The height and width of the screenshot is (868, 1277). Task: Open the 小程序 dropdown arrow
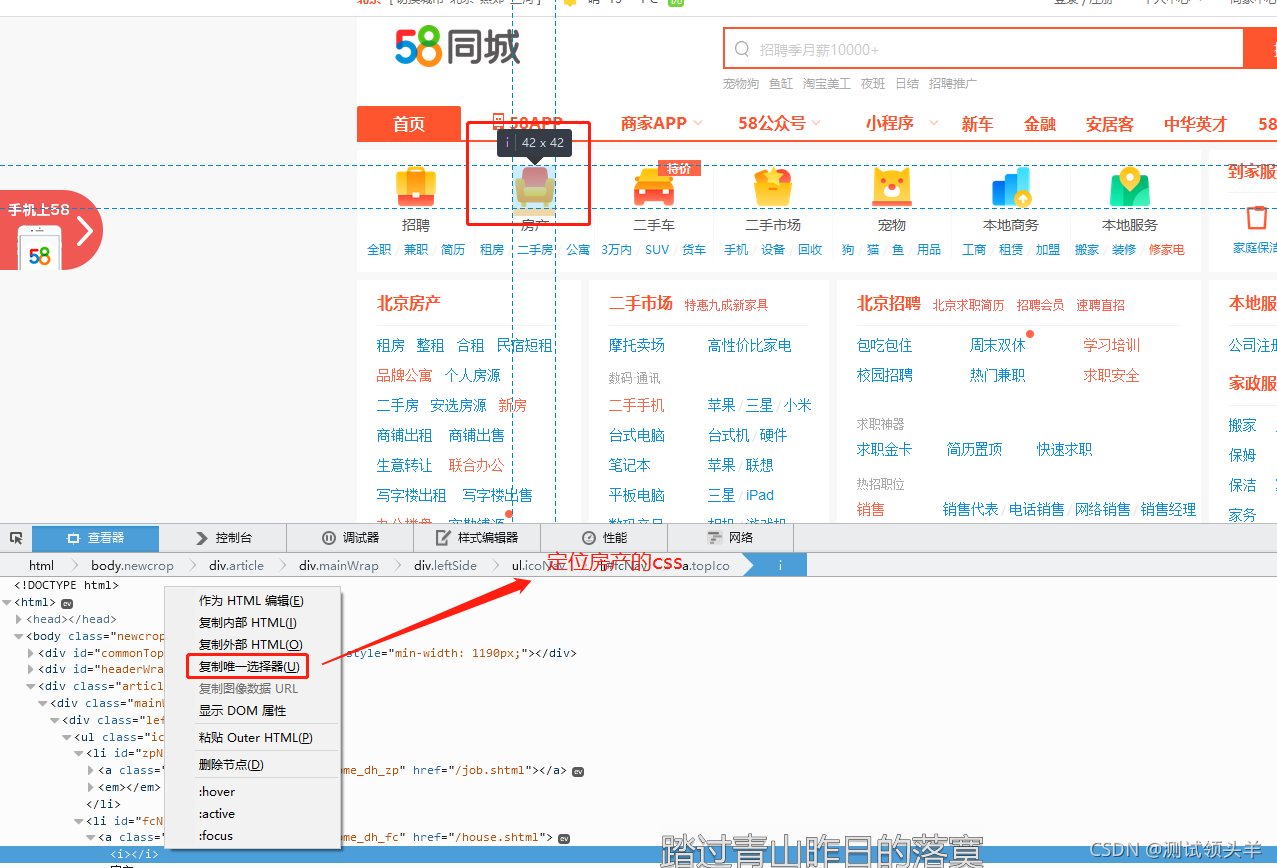[x=934, y=123]
